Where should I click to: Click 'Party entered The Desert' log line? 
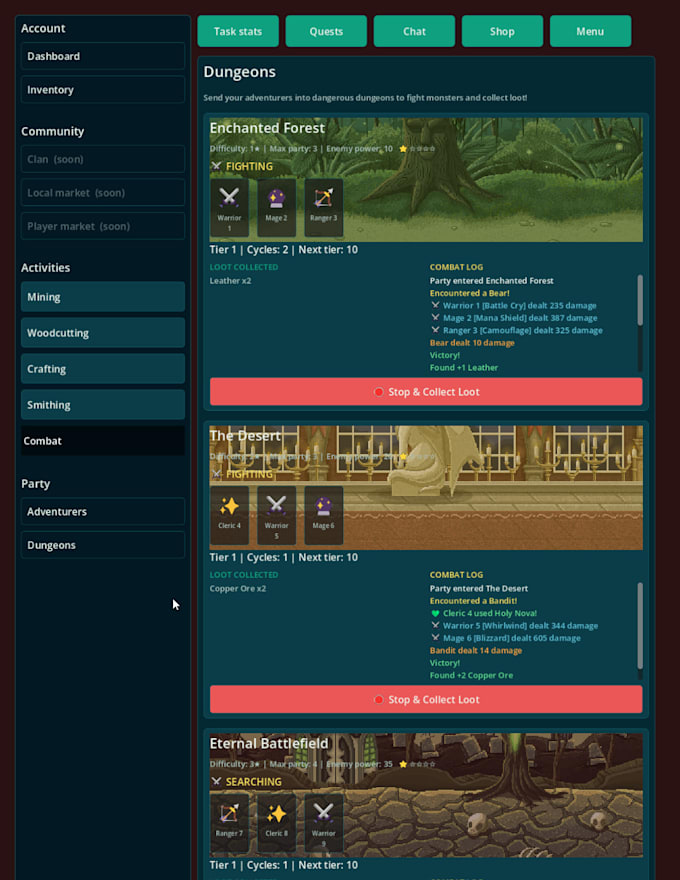479,588
